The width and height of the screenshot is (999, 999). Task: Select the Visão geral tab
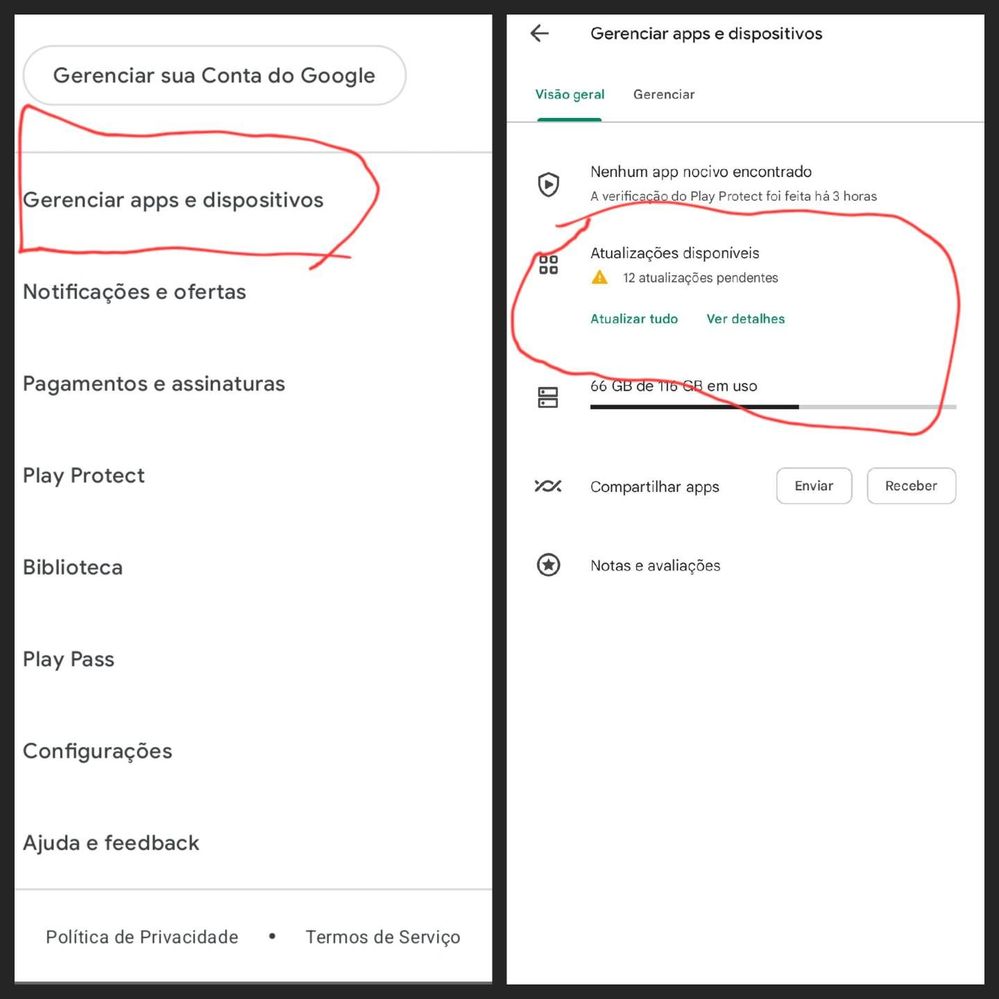click(x=570, y=94)
